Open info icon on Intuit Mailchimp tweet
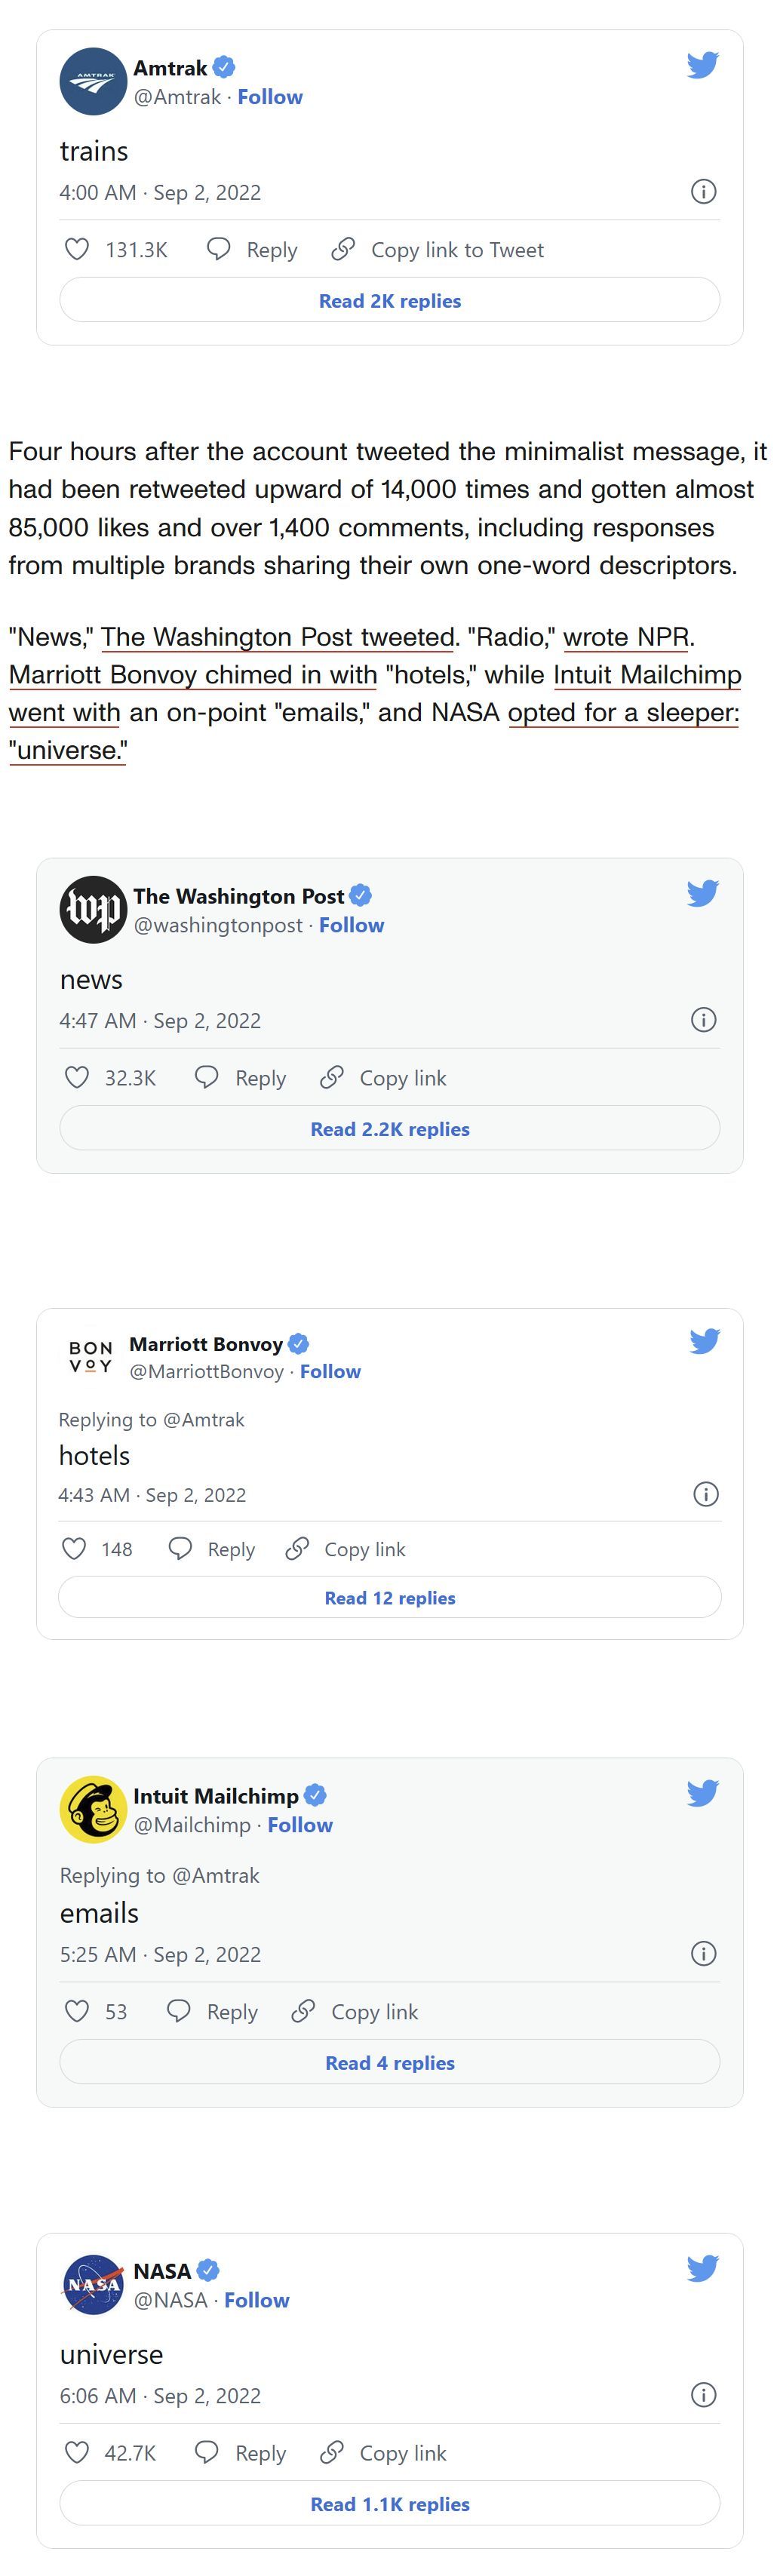Image resolution: width=774 pixels, height=2576 pixels. [x=704, y=1953]
